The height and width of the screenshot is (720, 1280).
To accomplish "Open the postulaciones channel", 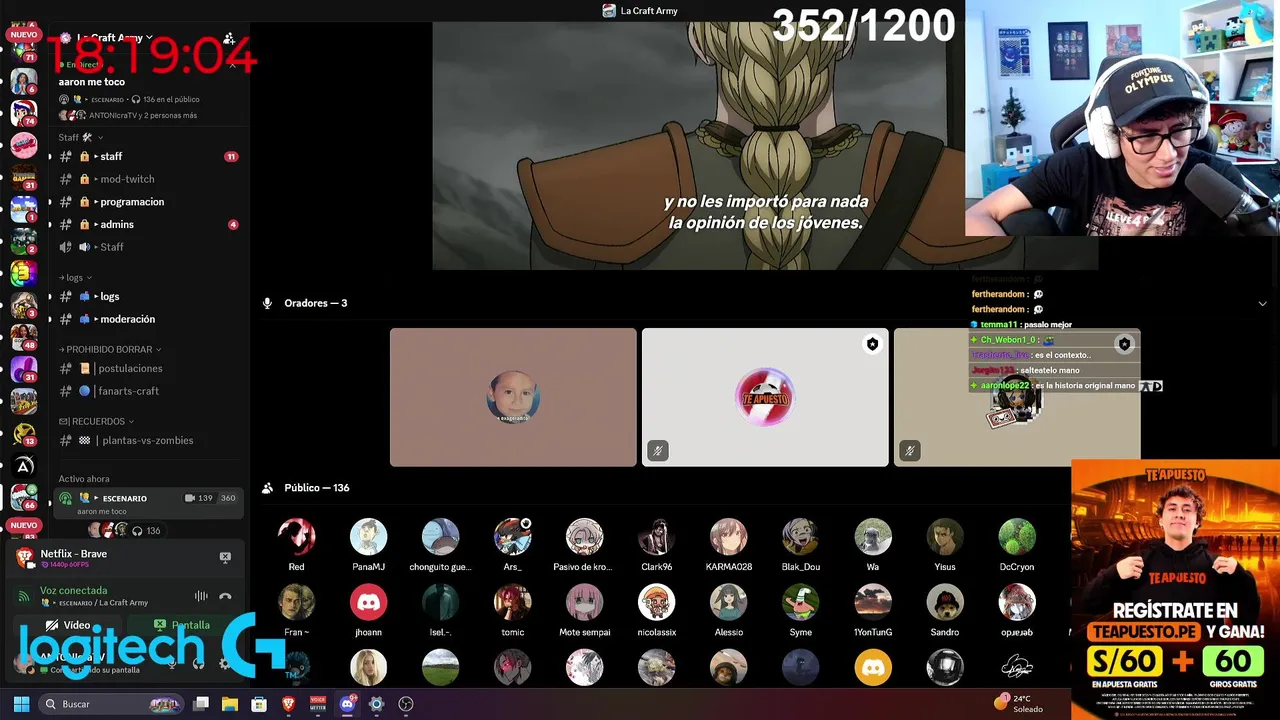I will pyautogui.click(x=148, y=368).
